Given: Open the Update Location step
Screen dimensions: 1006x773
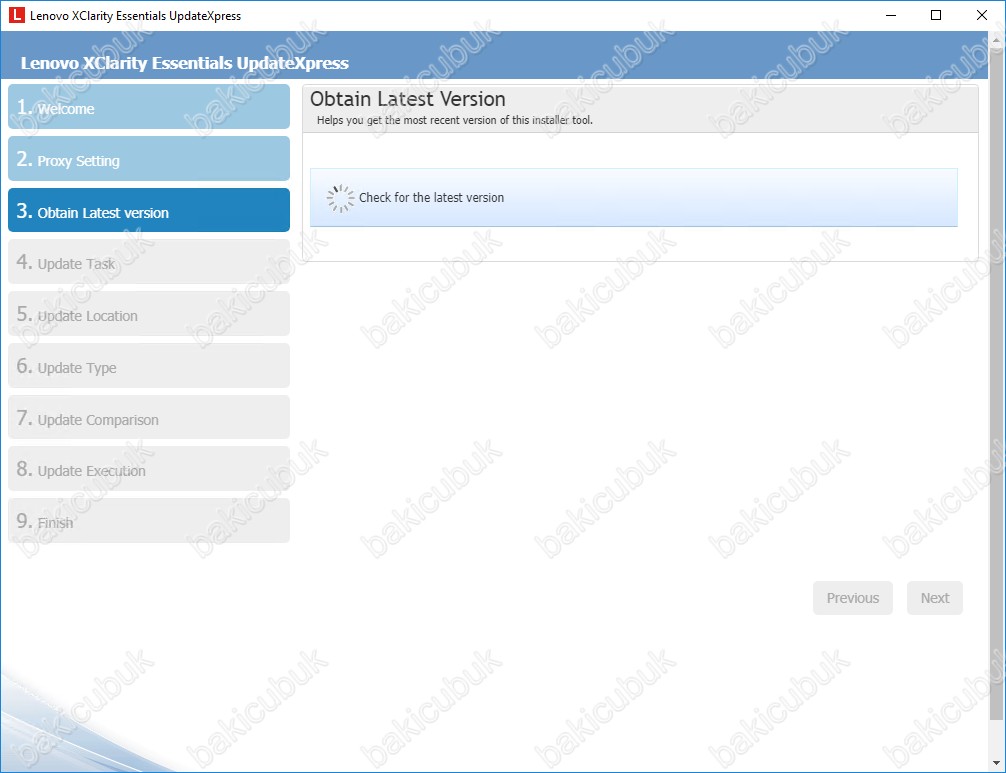Looking at the screenshot, I should [149, 314].
